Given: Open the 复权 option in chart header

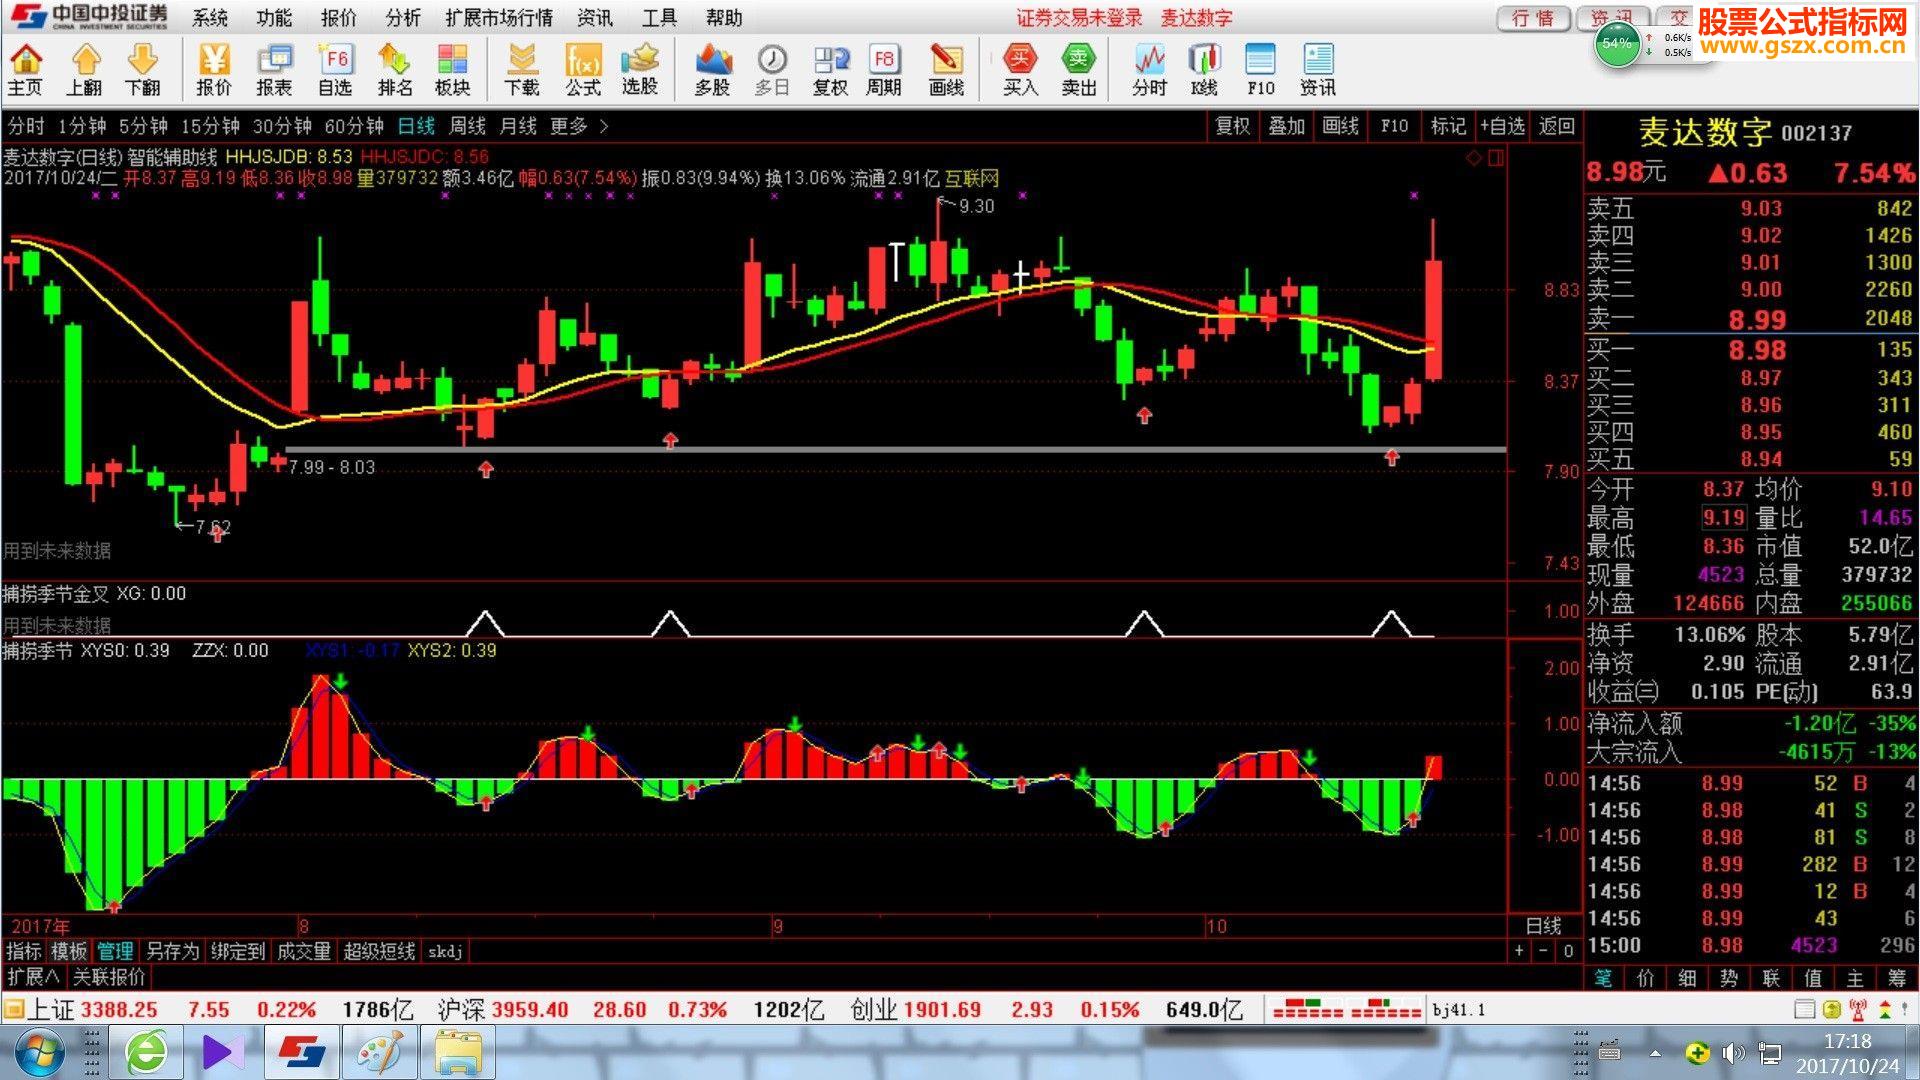Looking at the screenshot, I should [x=1232, y=126].
